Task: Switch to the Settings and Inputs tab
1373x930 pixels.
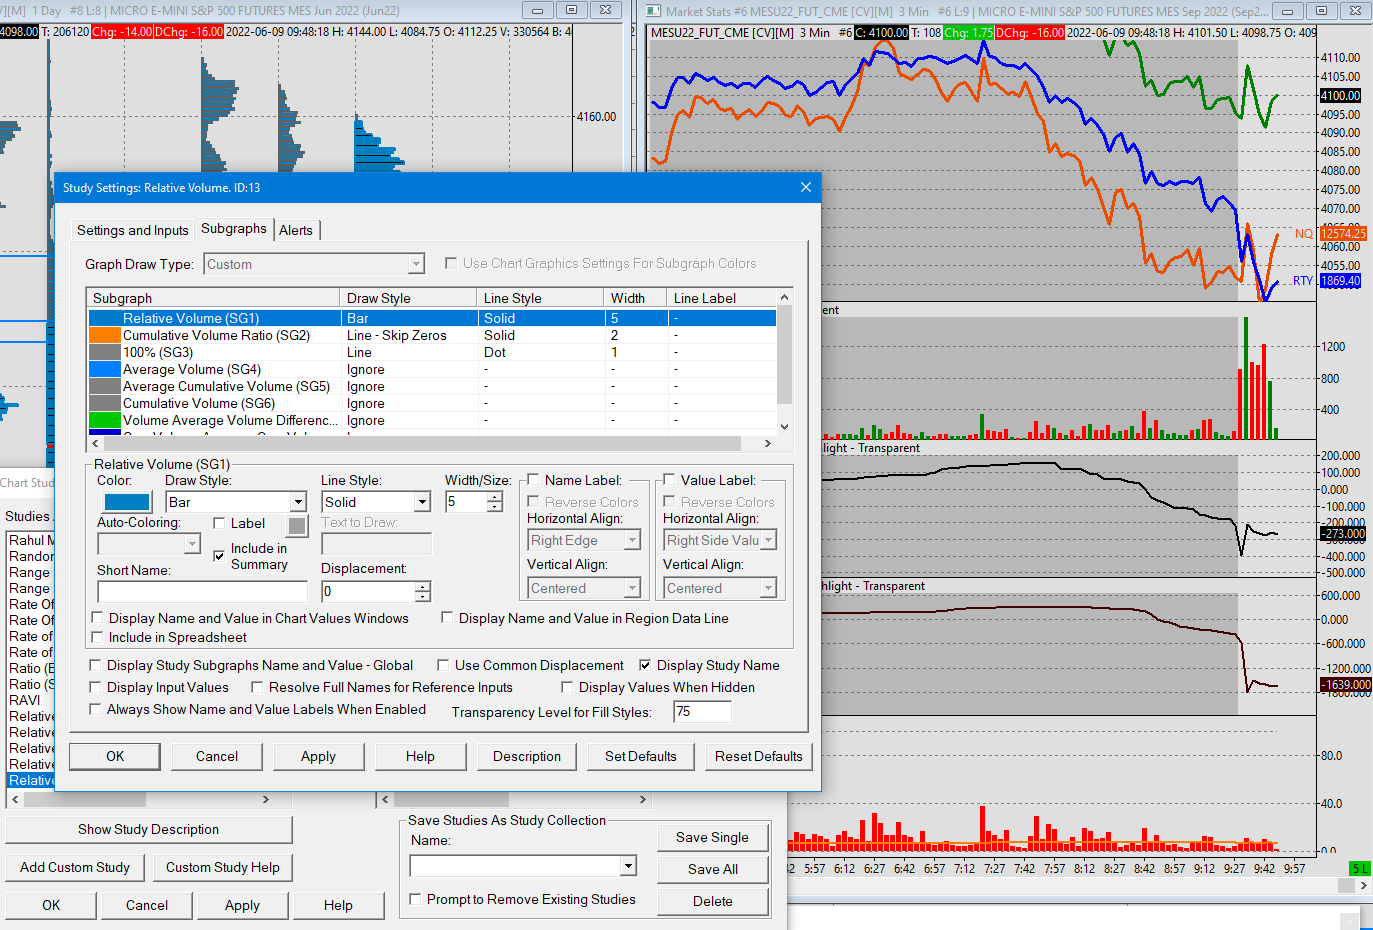Action: point(132,230)
